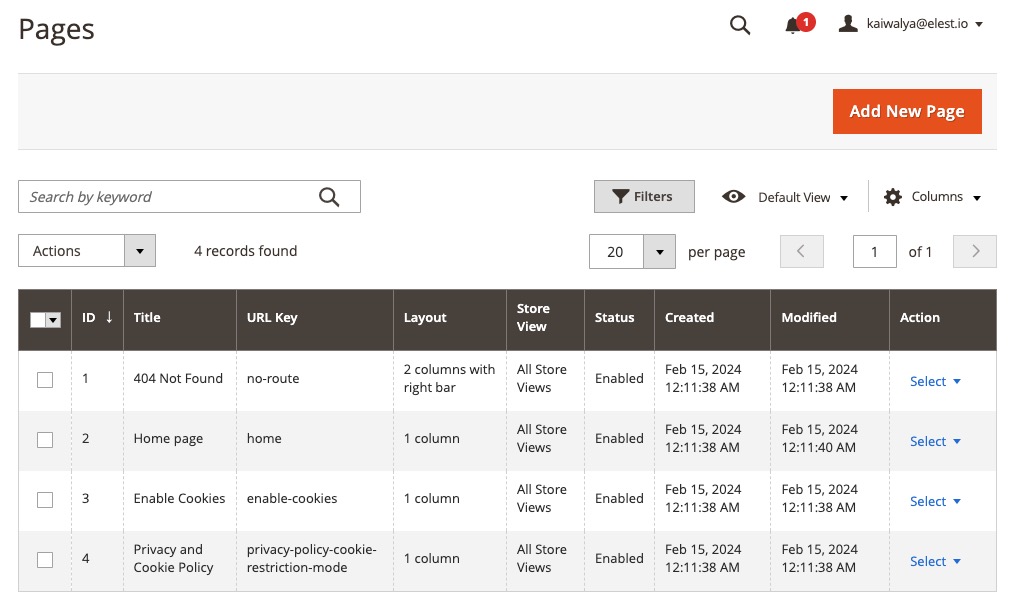
Task: Expand the Actions dropdown
Action: pos(138,250)
